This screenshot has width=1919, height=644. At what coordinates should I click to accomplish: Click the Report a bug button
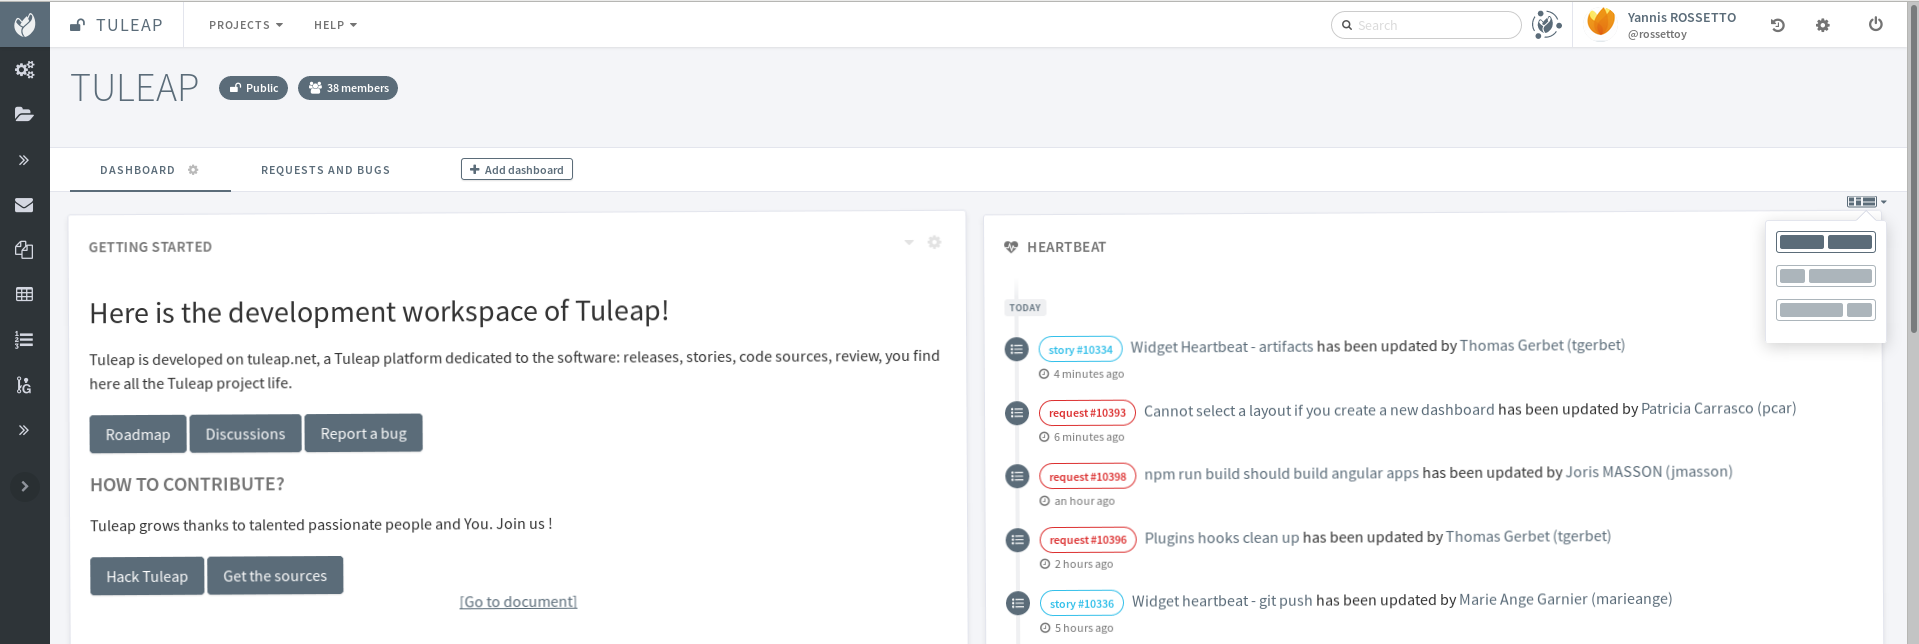tap(363, 433)
